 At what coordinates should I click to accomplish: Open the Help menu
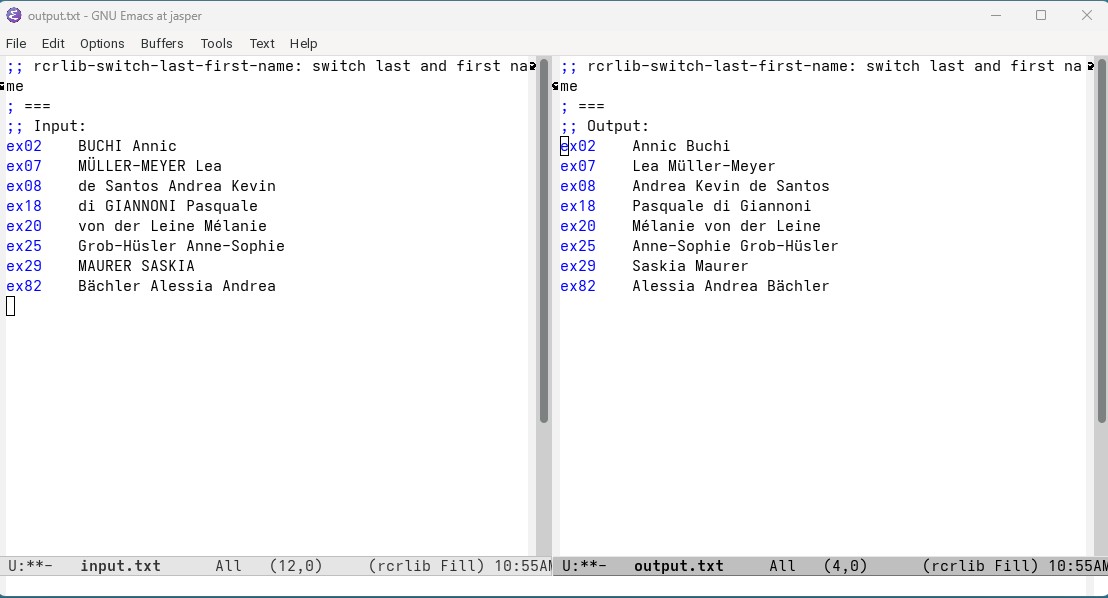click(303, 43)
